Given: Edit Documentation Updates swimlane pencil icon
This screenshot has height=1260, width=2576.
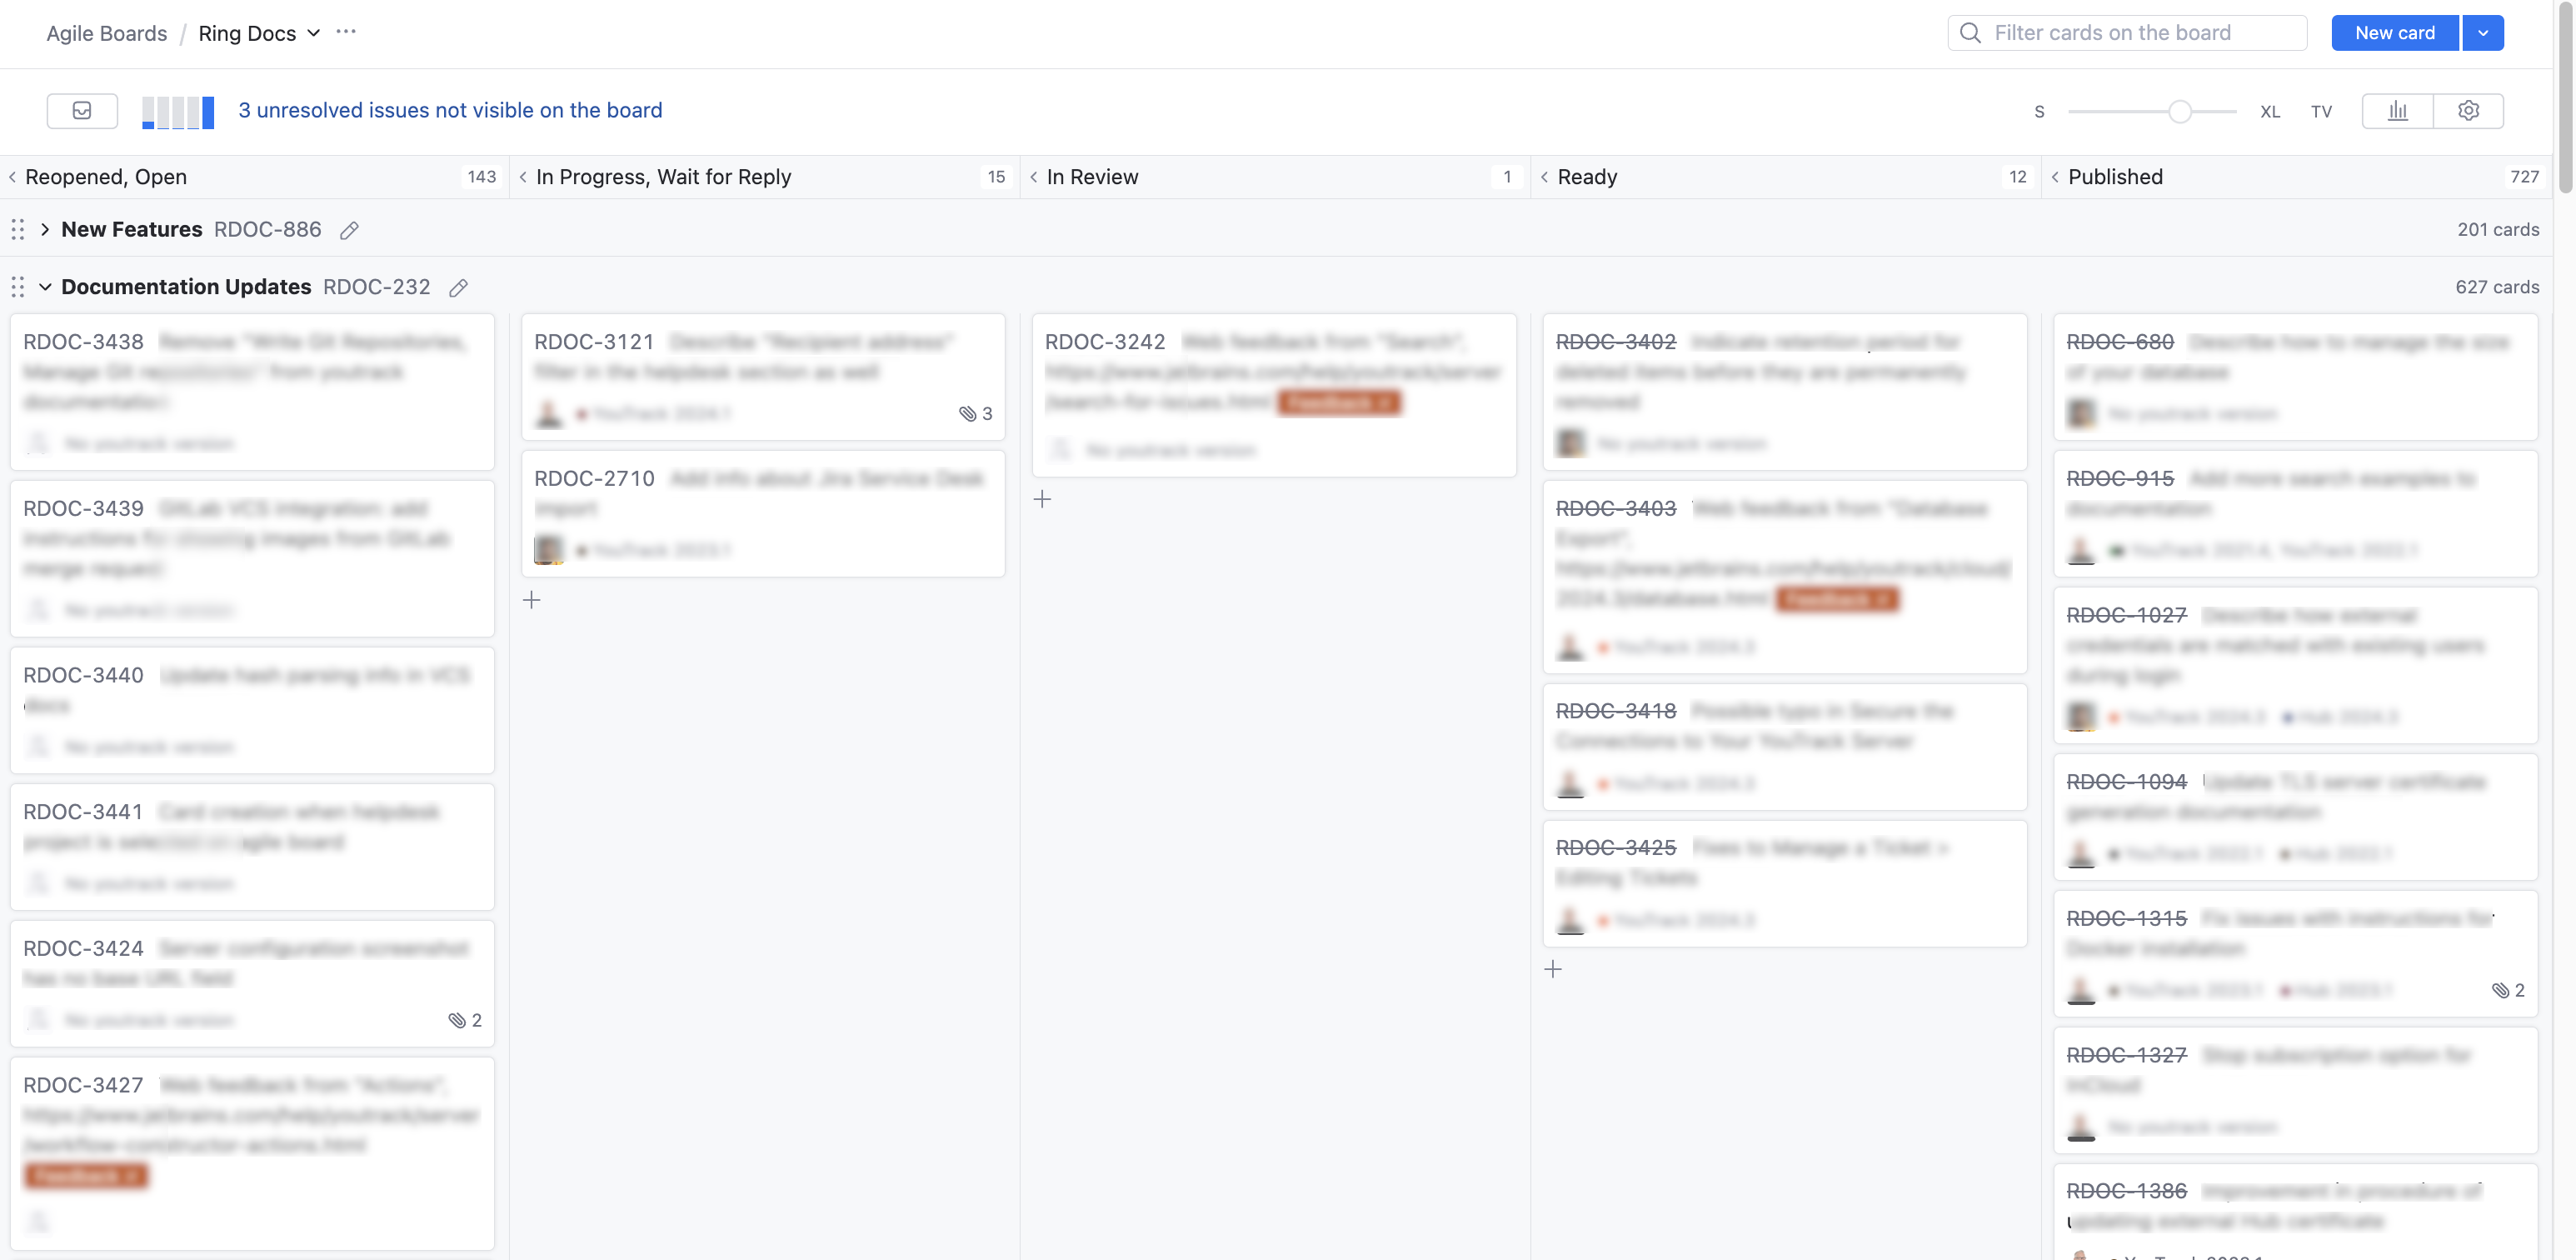Looking at the screenshot, I should tap(458, 288).
